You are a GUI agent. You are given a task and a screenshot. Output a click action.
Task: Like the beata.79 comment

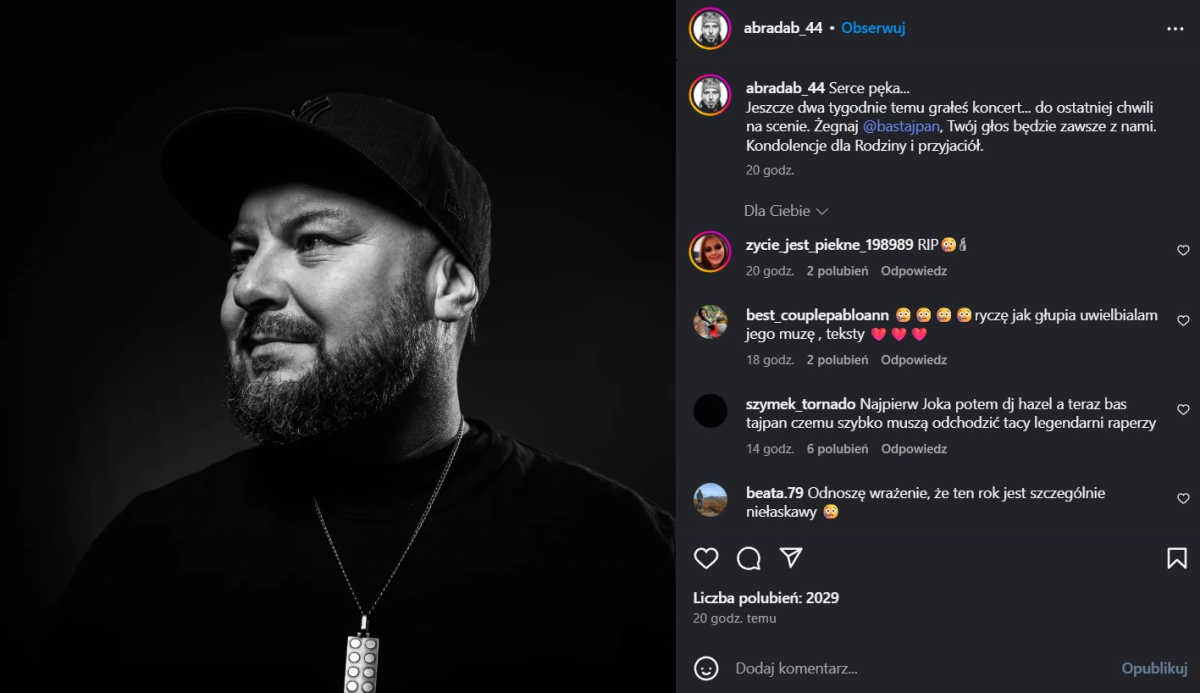tap(1183, 499)
